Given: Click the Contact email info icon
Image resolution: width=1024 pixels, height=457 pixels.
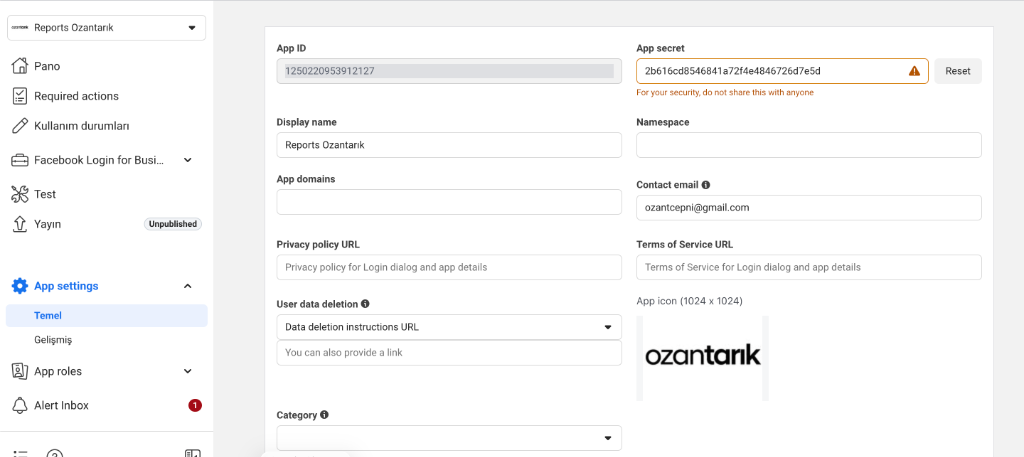Looking at the screenshot, I should pyautogui.click(x=706, y=185).
